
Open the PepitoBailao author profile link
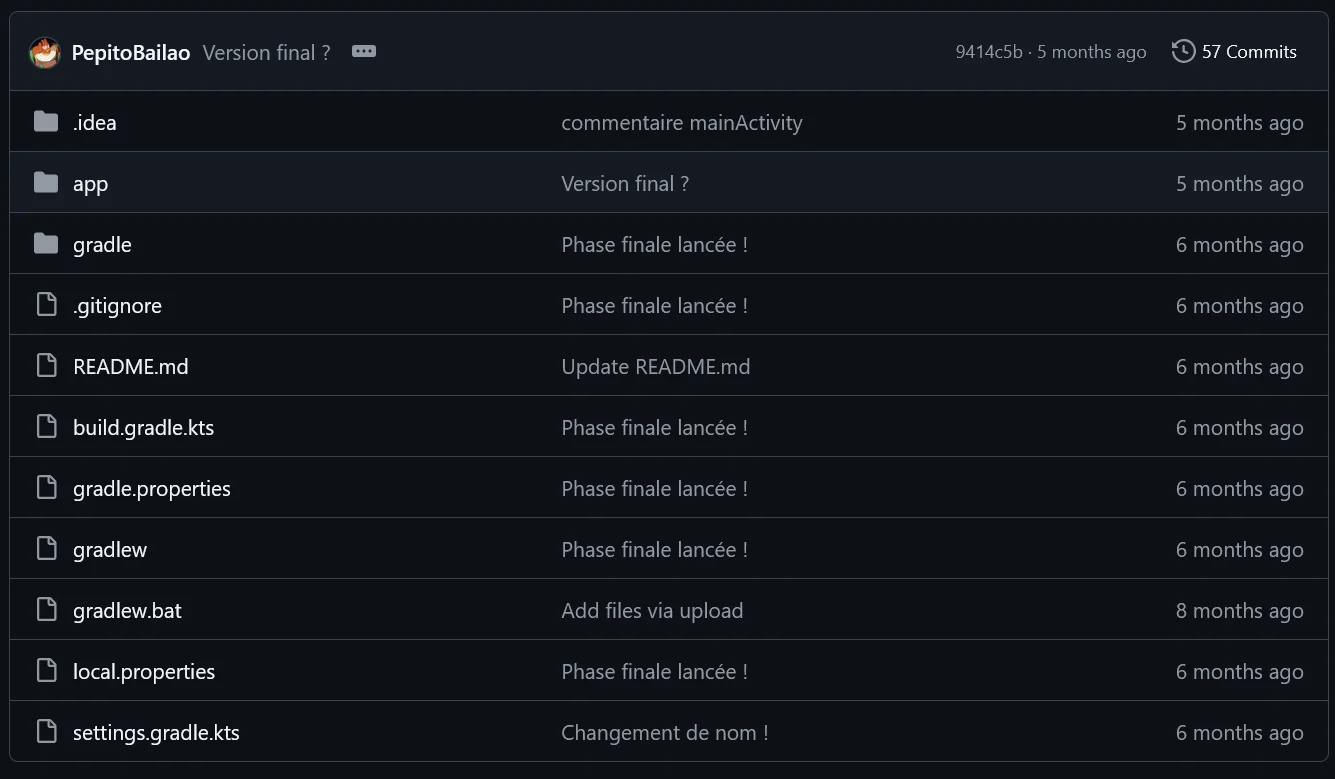(x=131, y=53)
